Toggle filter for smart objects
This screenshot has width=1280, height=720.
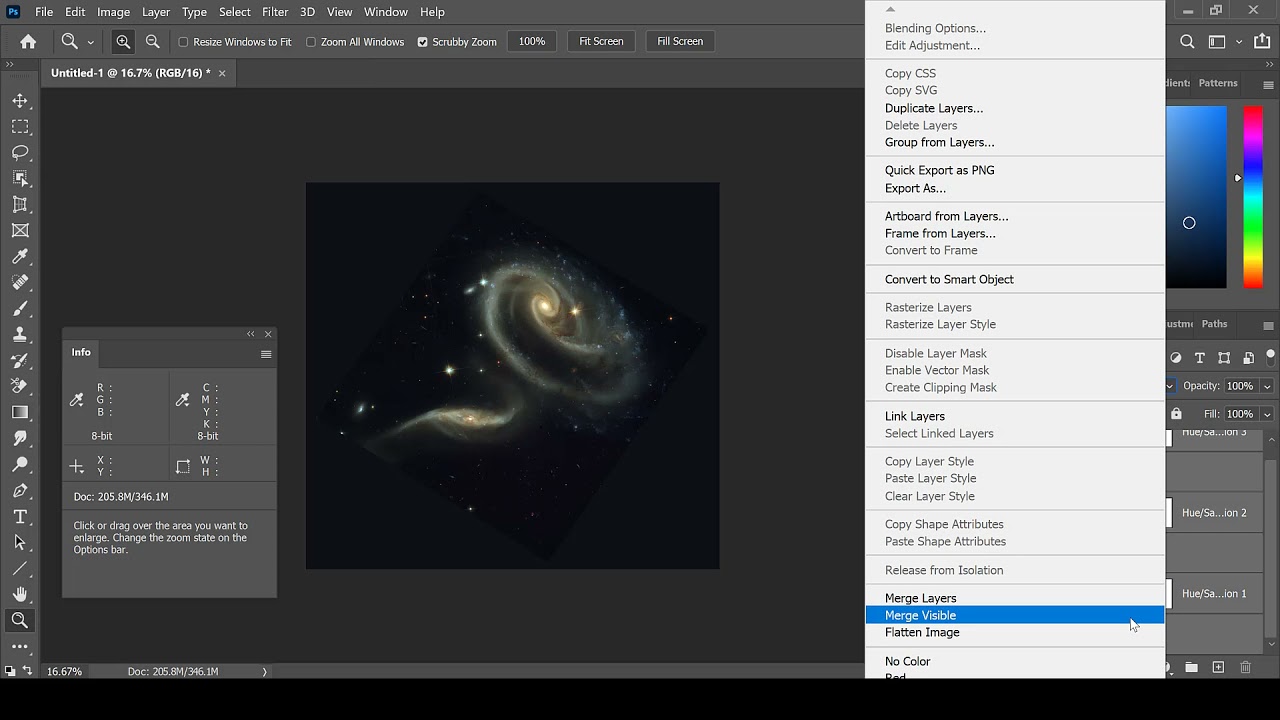tap(1248, 357)
